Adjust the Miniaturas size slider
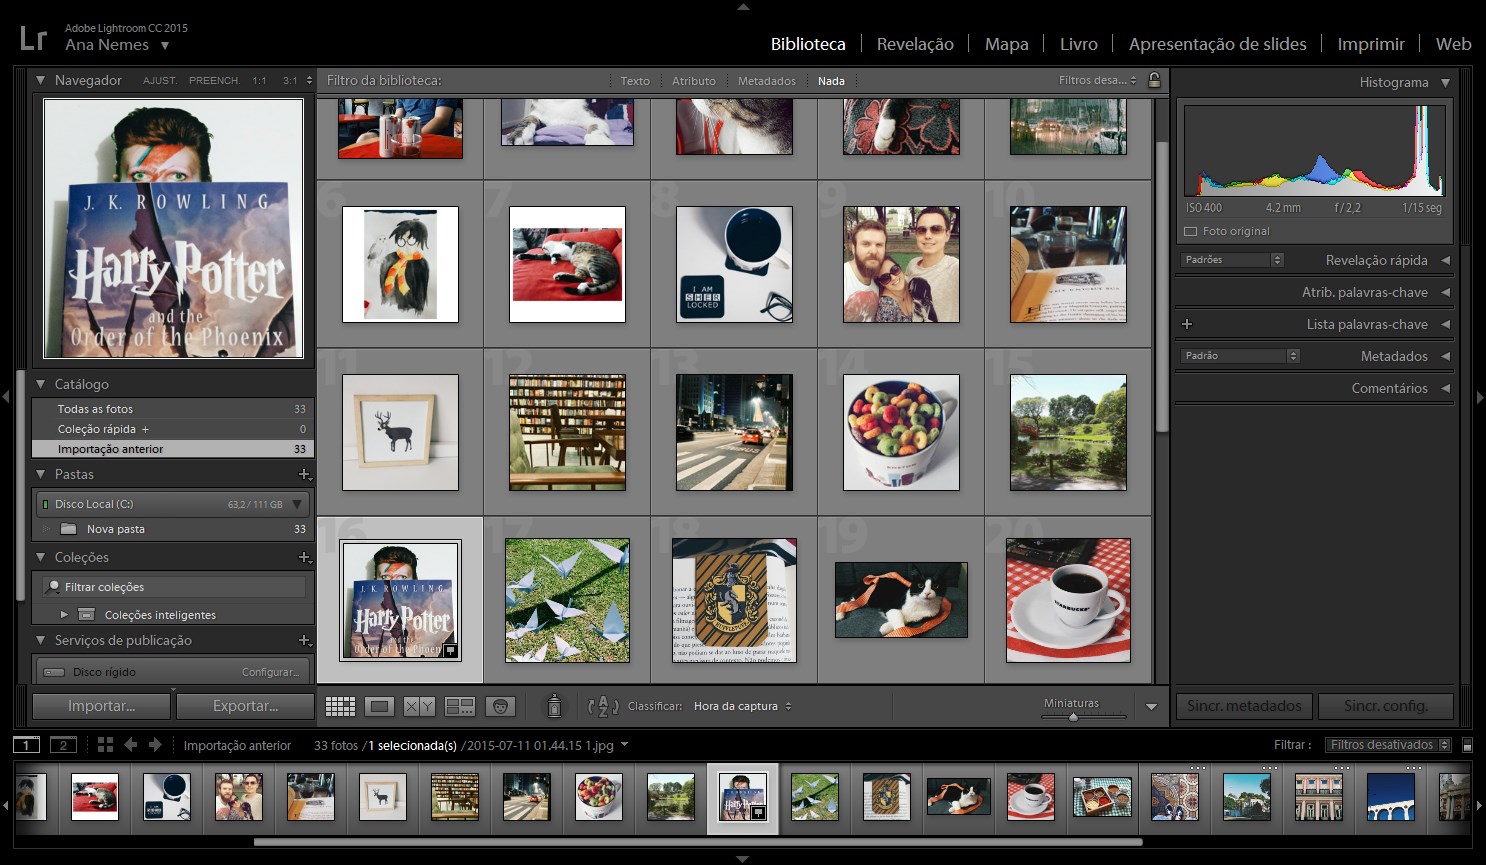Screen dimensions: 1486x865 click(x=1073, y=716)
